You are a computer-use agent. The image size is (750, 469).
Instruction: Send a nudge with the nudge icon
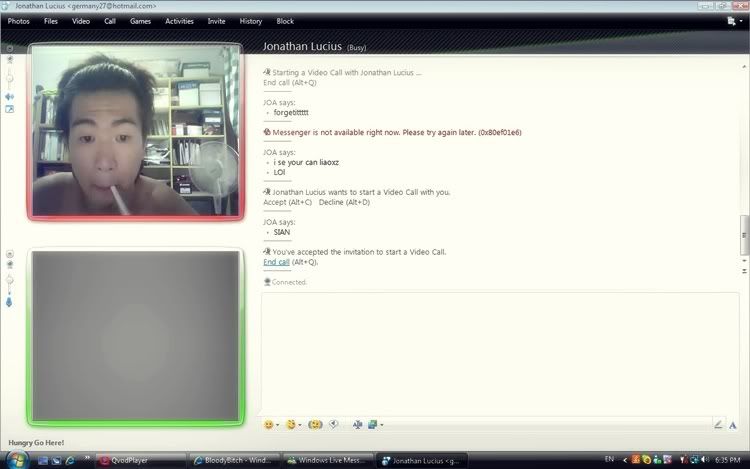click(x=315, y=424)
